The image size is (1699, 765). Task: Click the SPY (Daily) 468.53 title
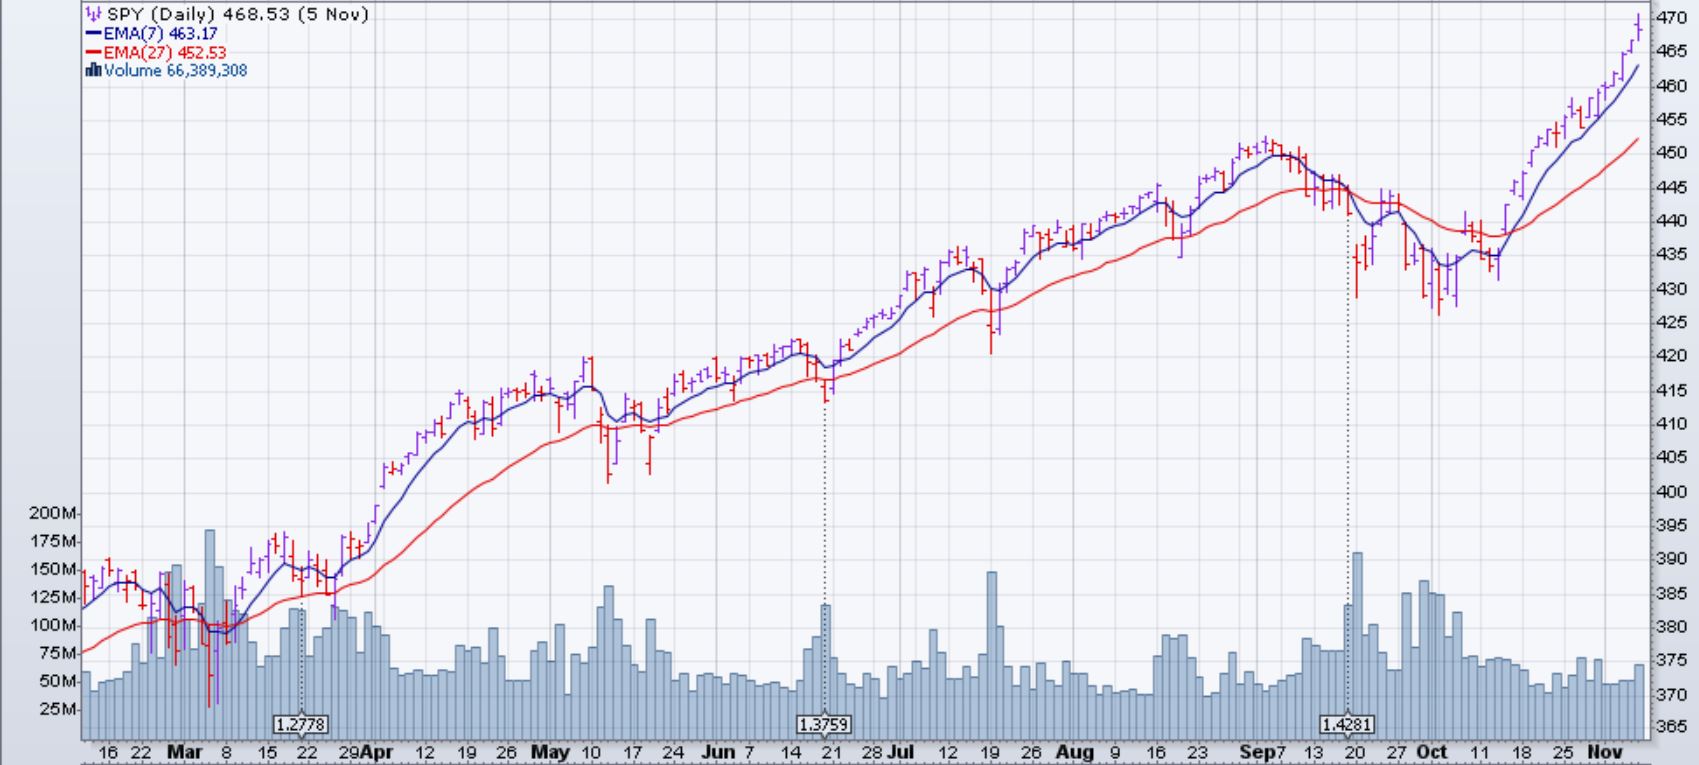237,14
